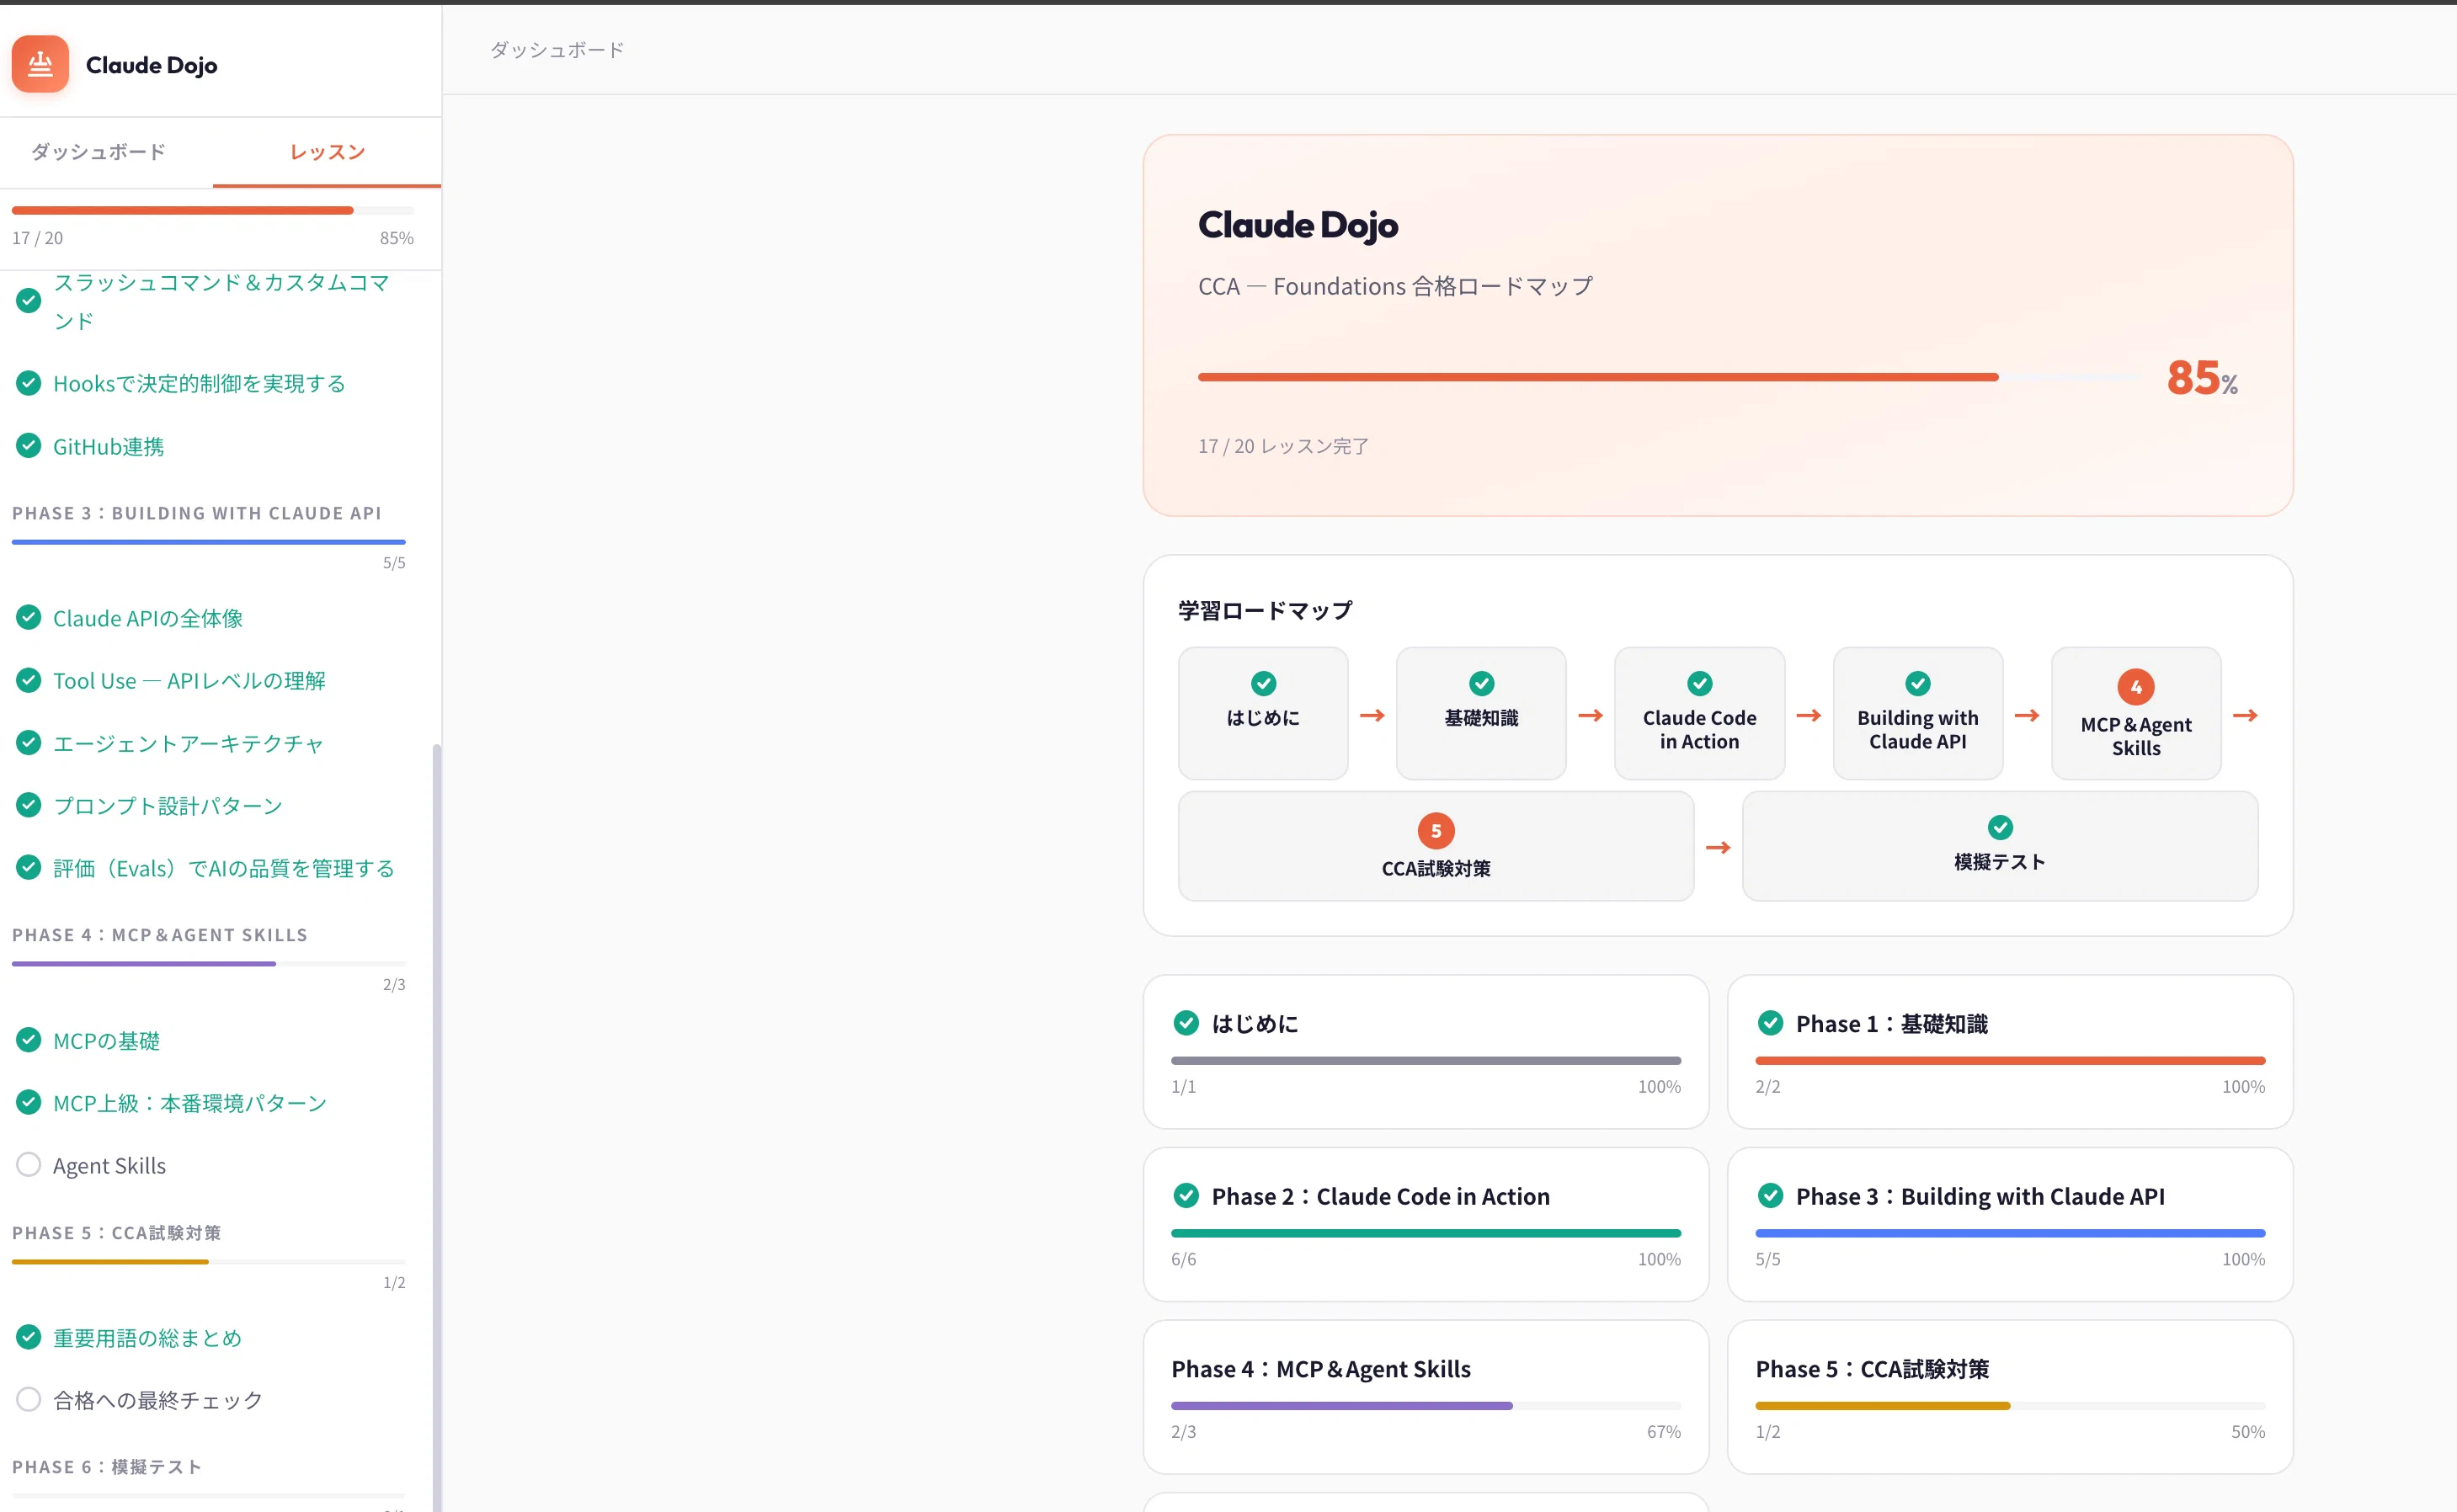Image resolution: width=2457 pixels, height=1512 pixels.
Task: Collapse the PHASE 3：BUILDING WITH CLAUDE API section header
Action: tap(197, 513)
